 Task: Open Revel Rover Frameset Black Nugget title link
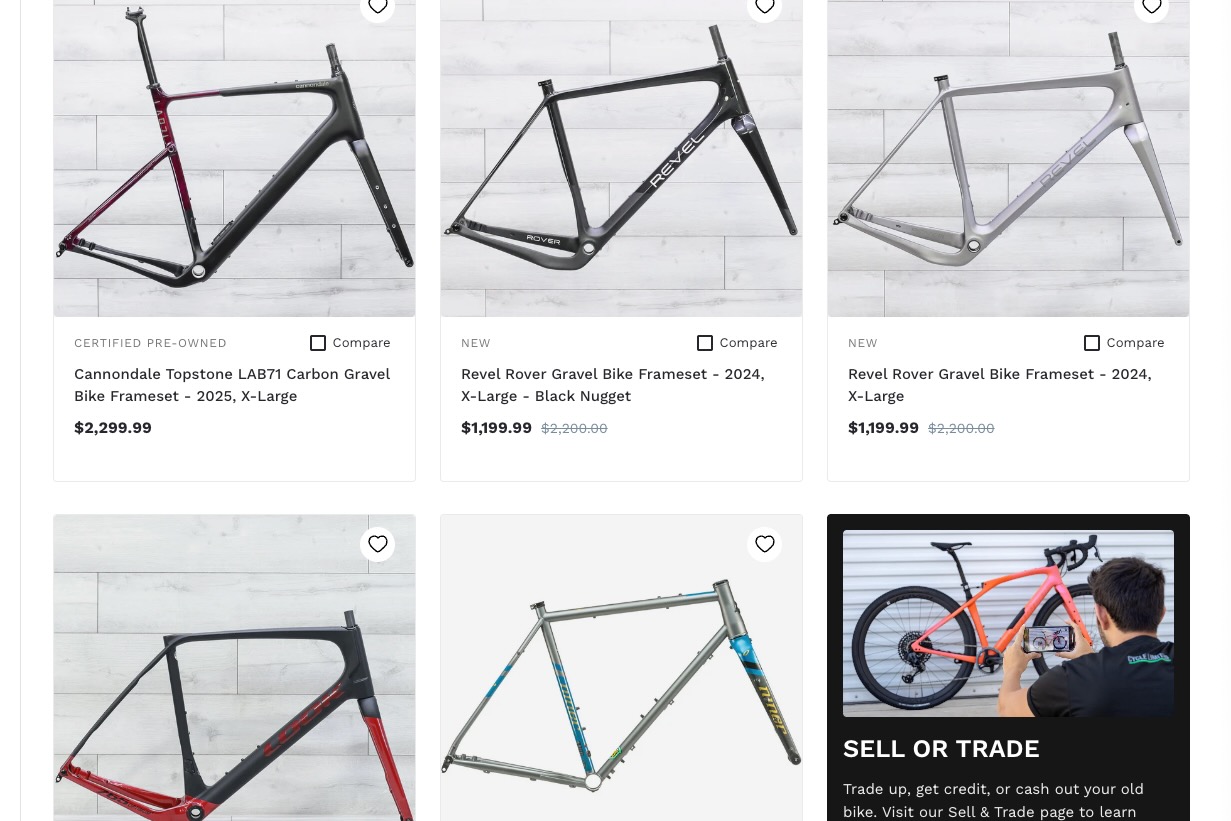coord(612,385)
